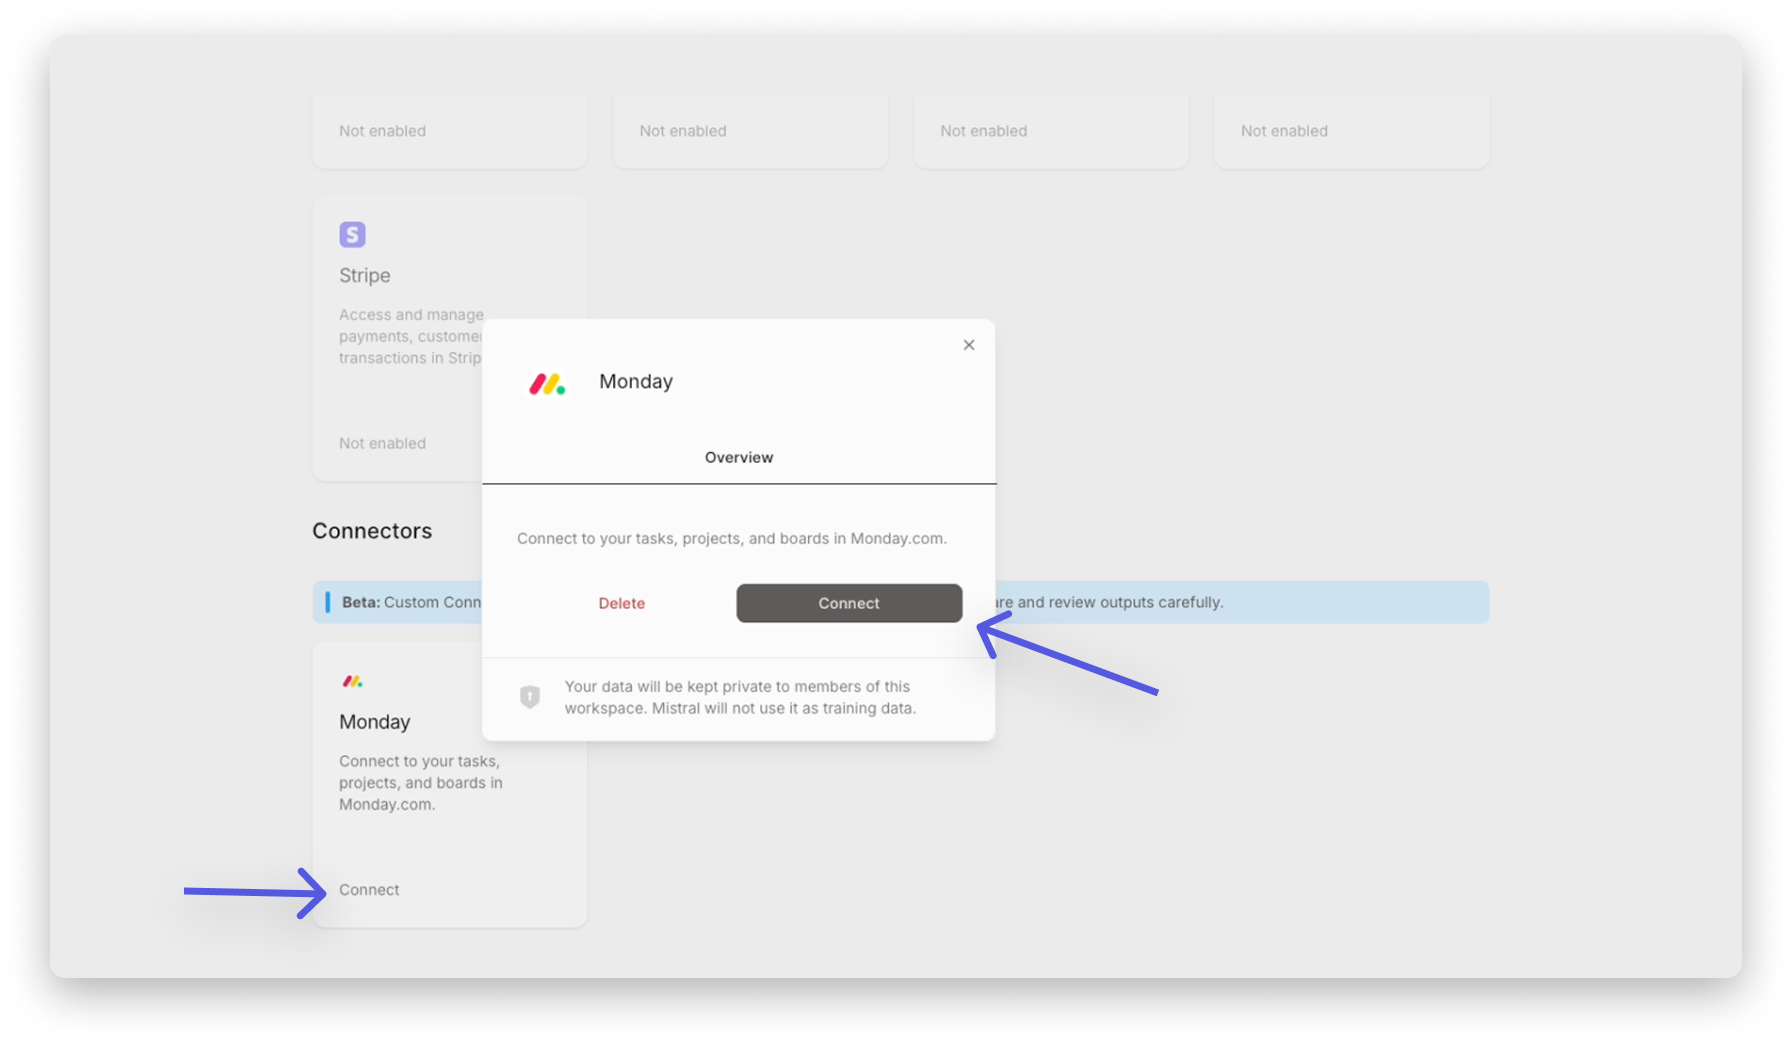Click the Monday logo on the connector card
Viewport: 1792px width, 1043px height.
[x=352, y=681]
